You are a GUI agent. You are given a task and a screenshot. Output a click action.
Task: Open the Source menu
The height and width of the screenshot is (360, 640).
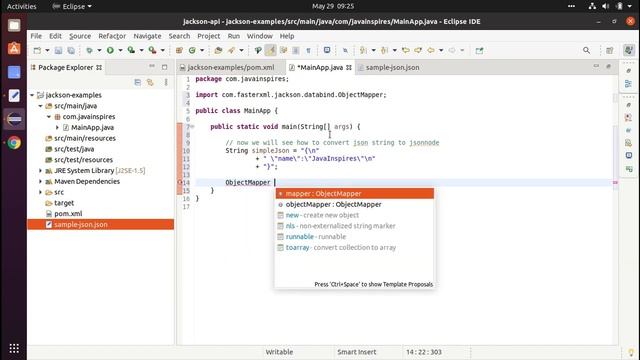tap(80, 36)
